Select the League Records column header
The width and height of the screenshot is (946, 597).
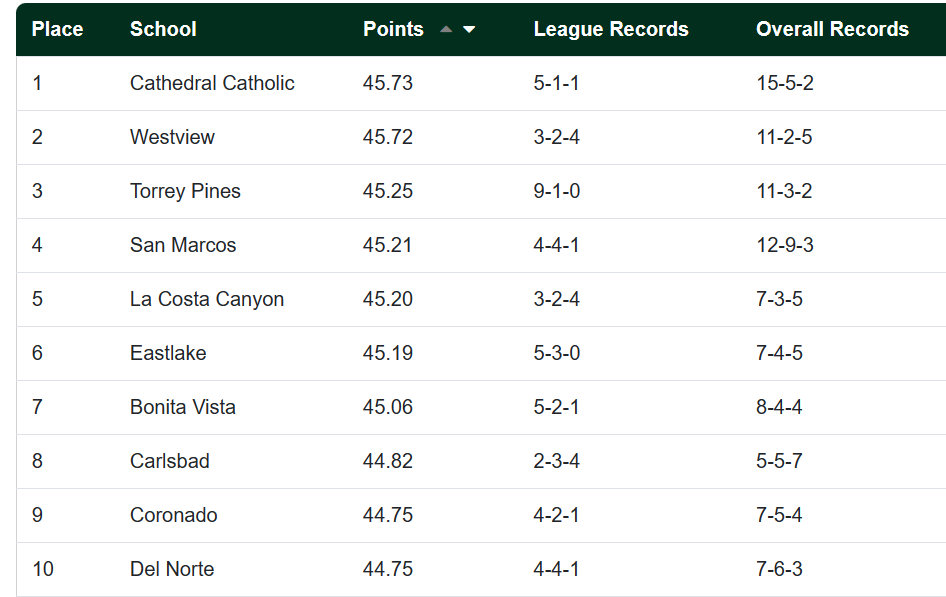[x=611, y=29]
